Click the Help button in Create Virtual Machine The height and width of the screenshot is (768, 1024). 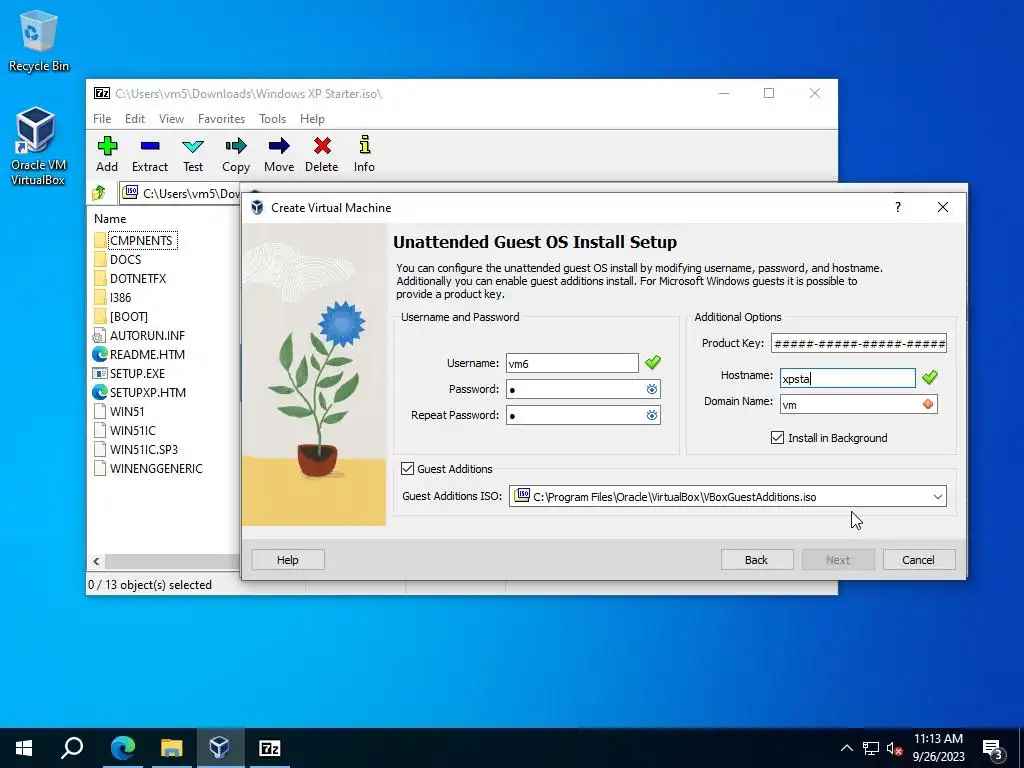(288, 560)
